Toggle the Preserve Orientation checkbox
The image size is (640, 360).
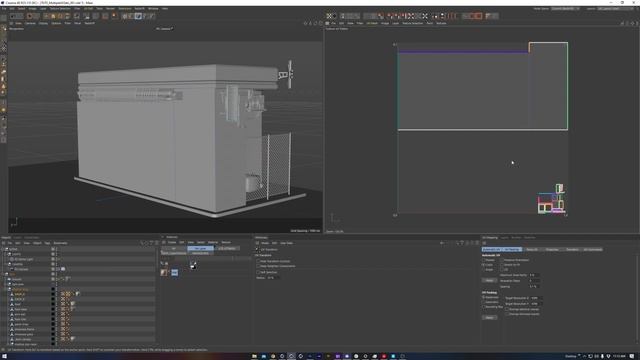[x=502, y=260]
